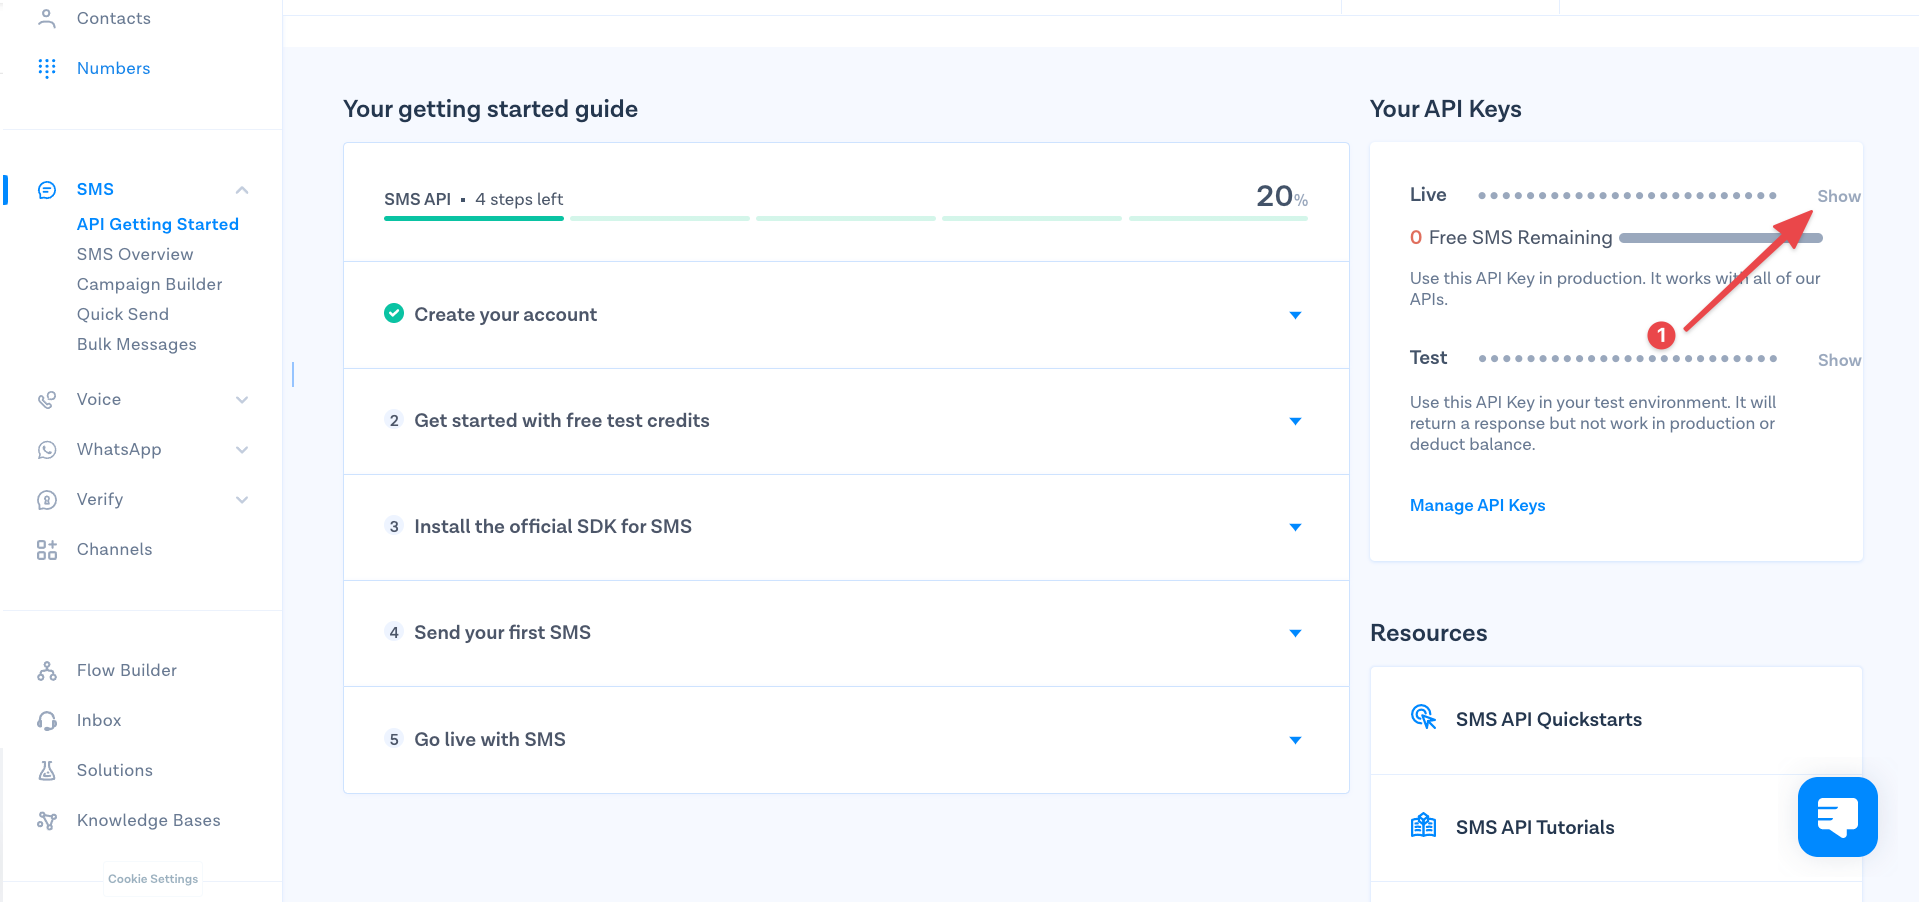Click the Flow Builder icon
The height and width of the screenshot is (902, 1919).
[x=47, y=671]
